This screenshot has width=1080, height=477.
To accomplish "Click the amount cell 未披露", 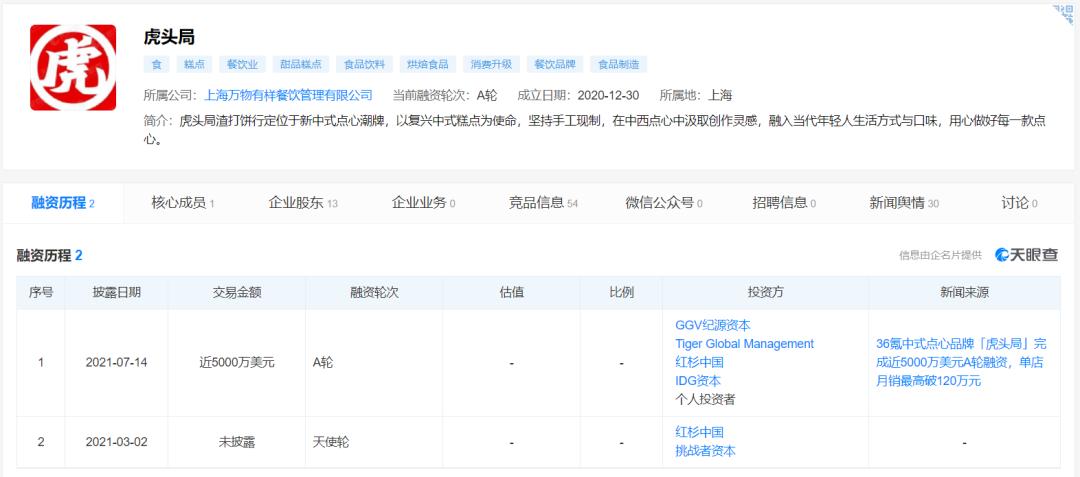I will (236, 442).
